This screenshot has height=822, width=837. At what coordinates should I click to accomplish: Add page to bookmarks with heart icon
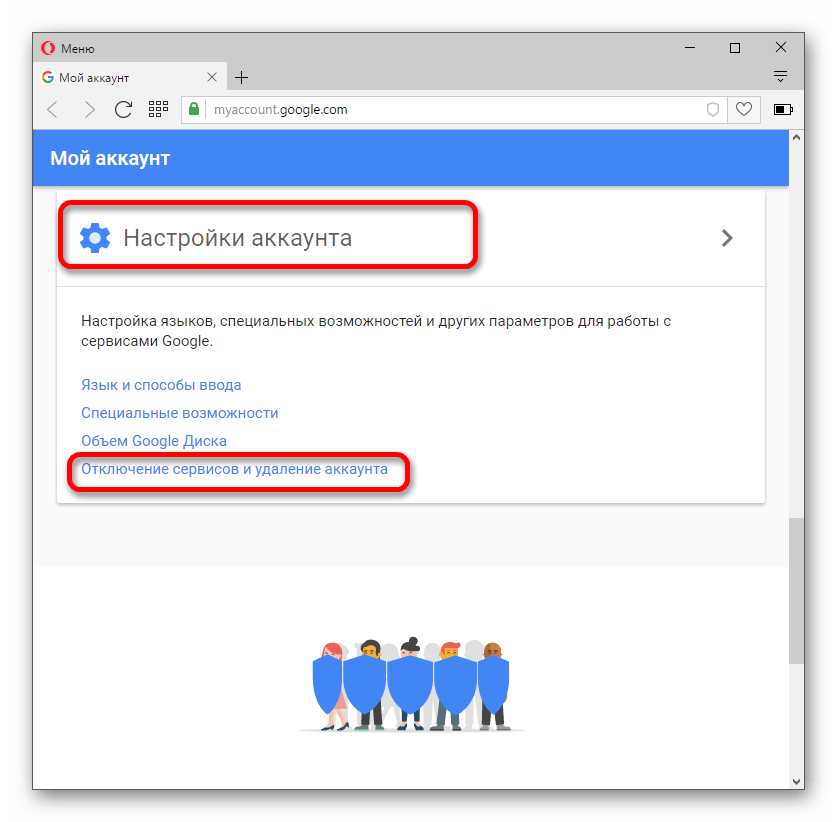click(x=744, y=109)
